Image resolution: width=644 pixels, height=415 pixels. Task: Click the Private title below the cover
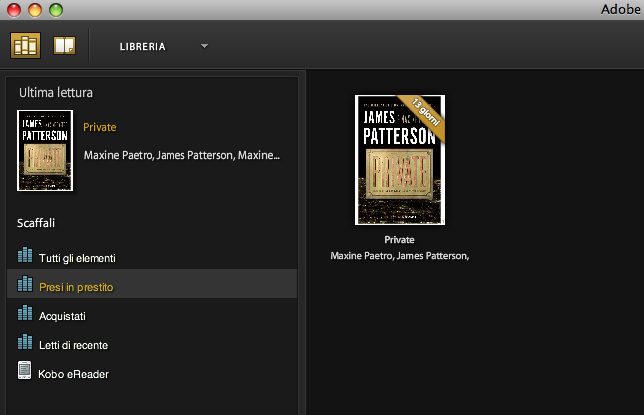(x=399, y=240)
